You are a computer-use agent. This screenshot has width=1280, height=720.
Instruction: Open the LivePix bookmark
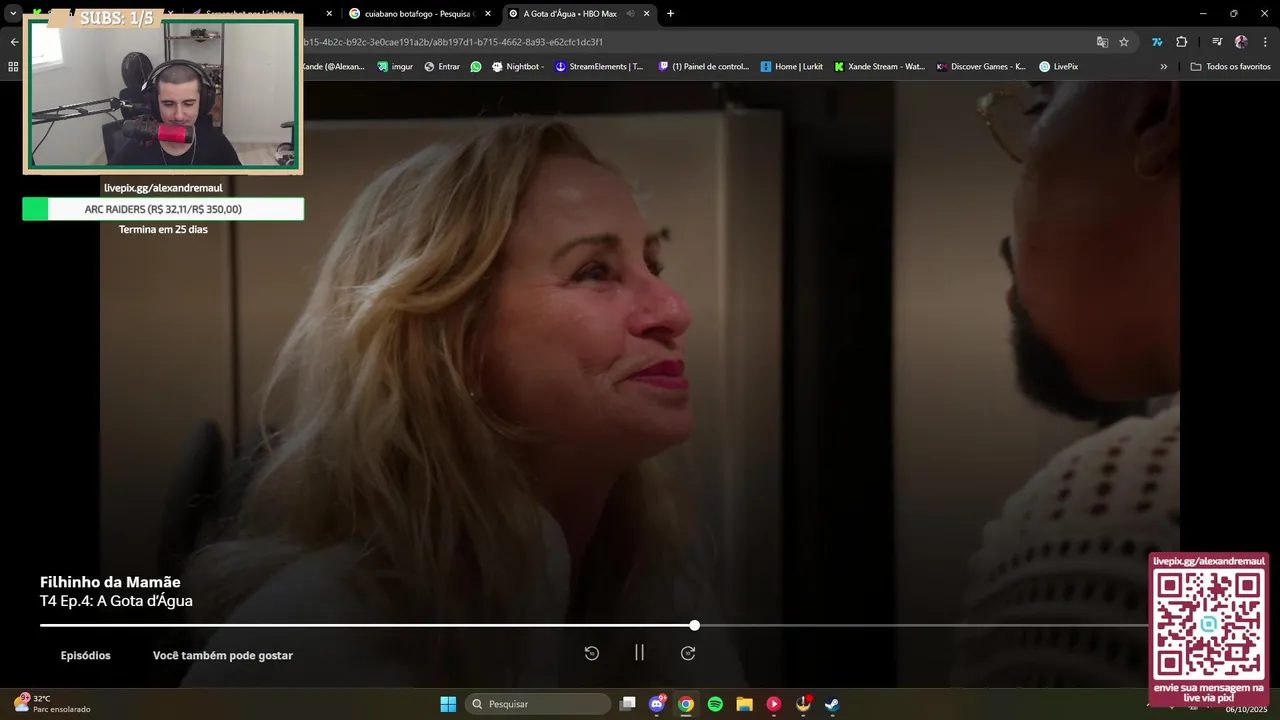point(1059,67)
